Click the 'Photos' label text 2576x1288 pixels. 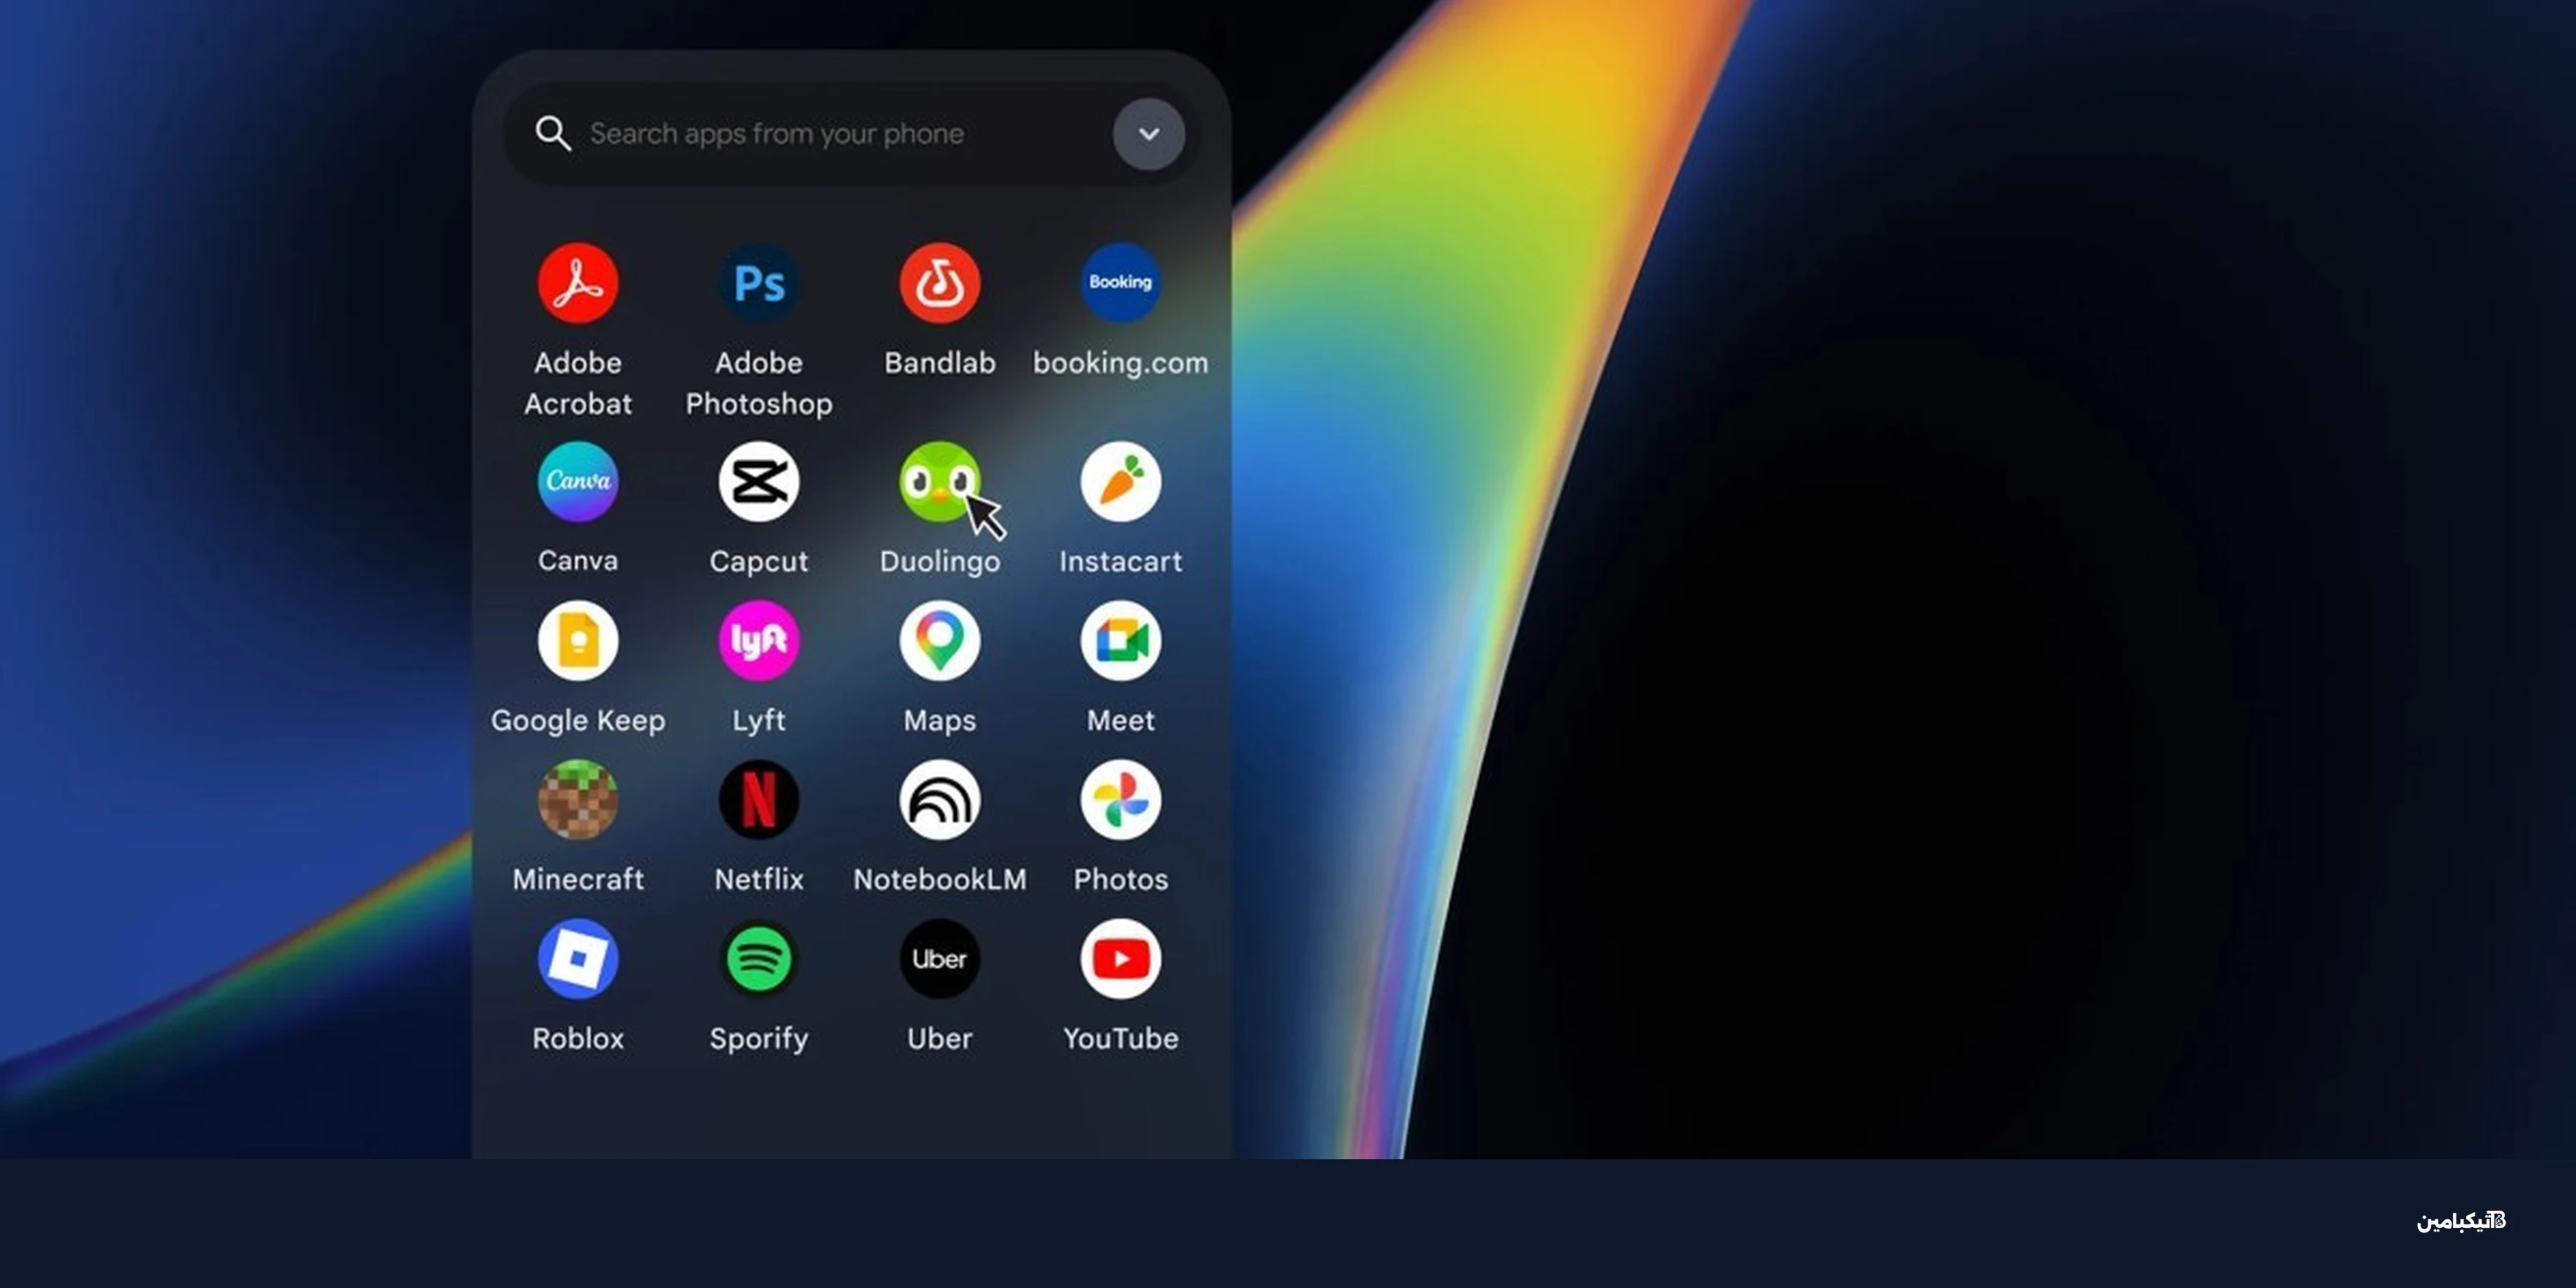pyautogui.click(x=1121, y=879)
